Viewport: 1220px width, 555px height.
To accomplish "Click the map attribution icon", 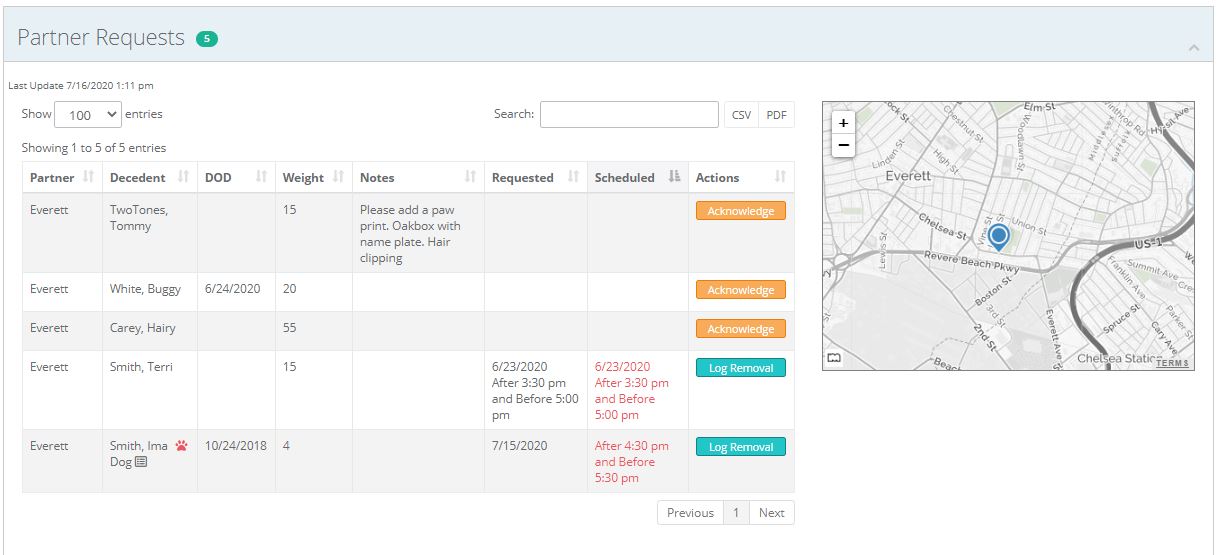I will pyautogui.click(x=835, y=358).
